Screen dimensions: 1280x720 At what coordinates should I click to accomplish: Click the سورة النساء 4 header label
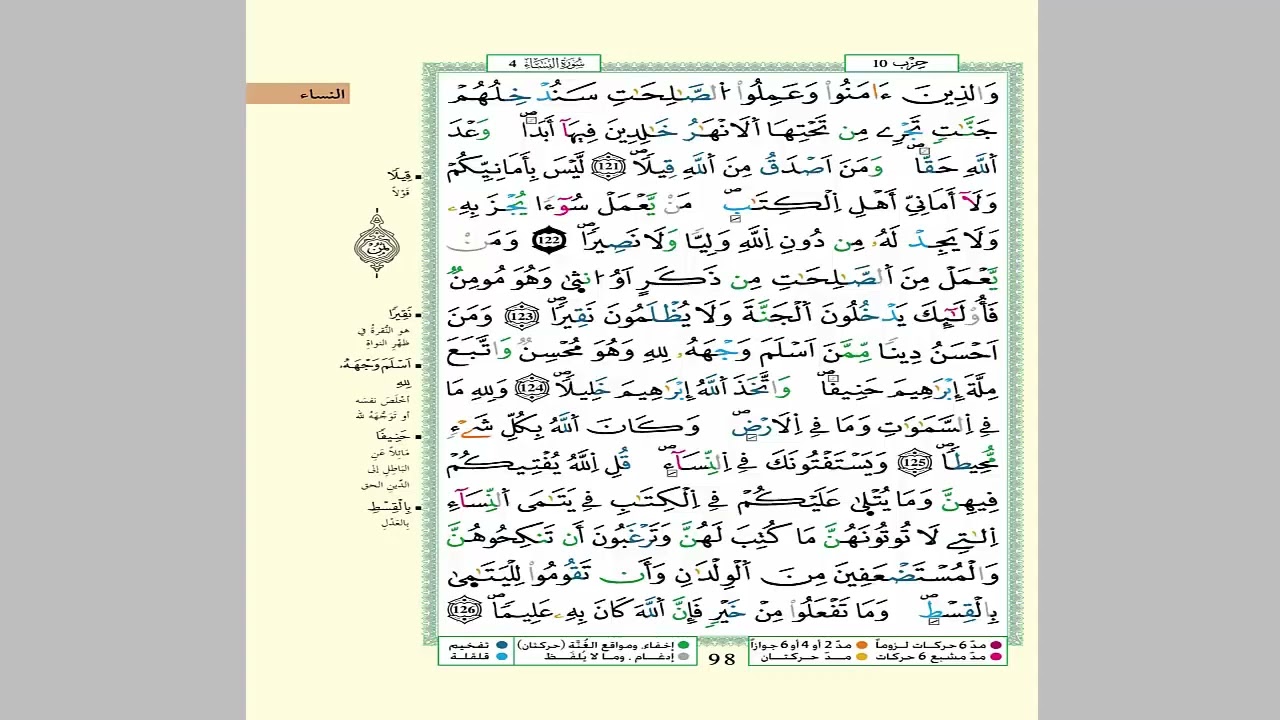[x=544, y=63]
